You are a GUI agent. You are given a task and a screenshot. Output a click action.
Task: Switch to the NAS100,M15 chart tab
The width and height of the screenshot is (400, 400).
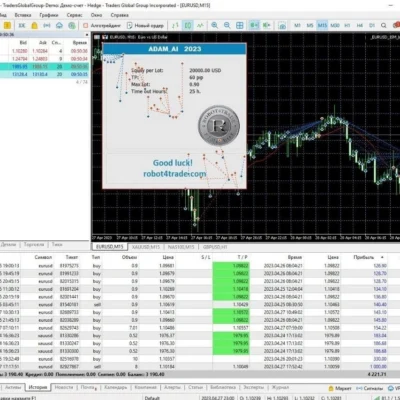181,247
